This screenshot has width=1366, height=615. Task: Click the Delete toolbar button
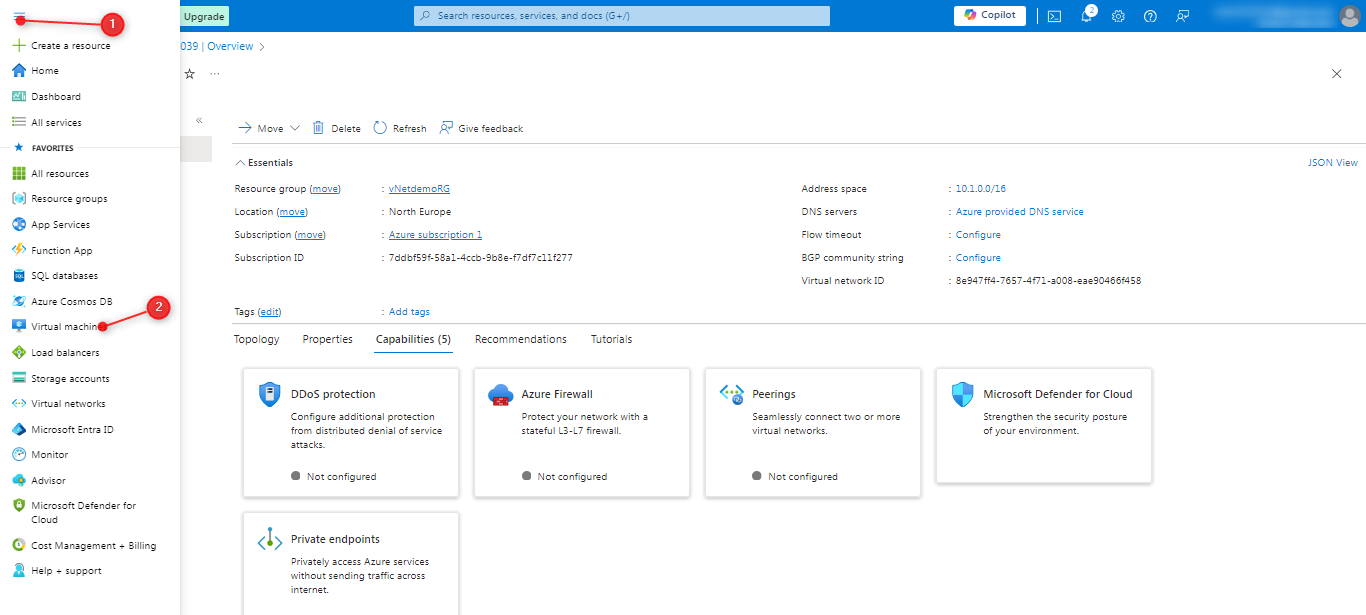336,128
